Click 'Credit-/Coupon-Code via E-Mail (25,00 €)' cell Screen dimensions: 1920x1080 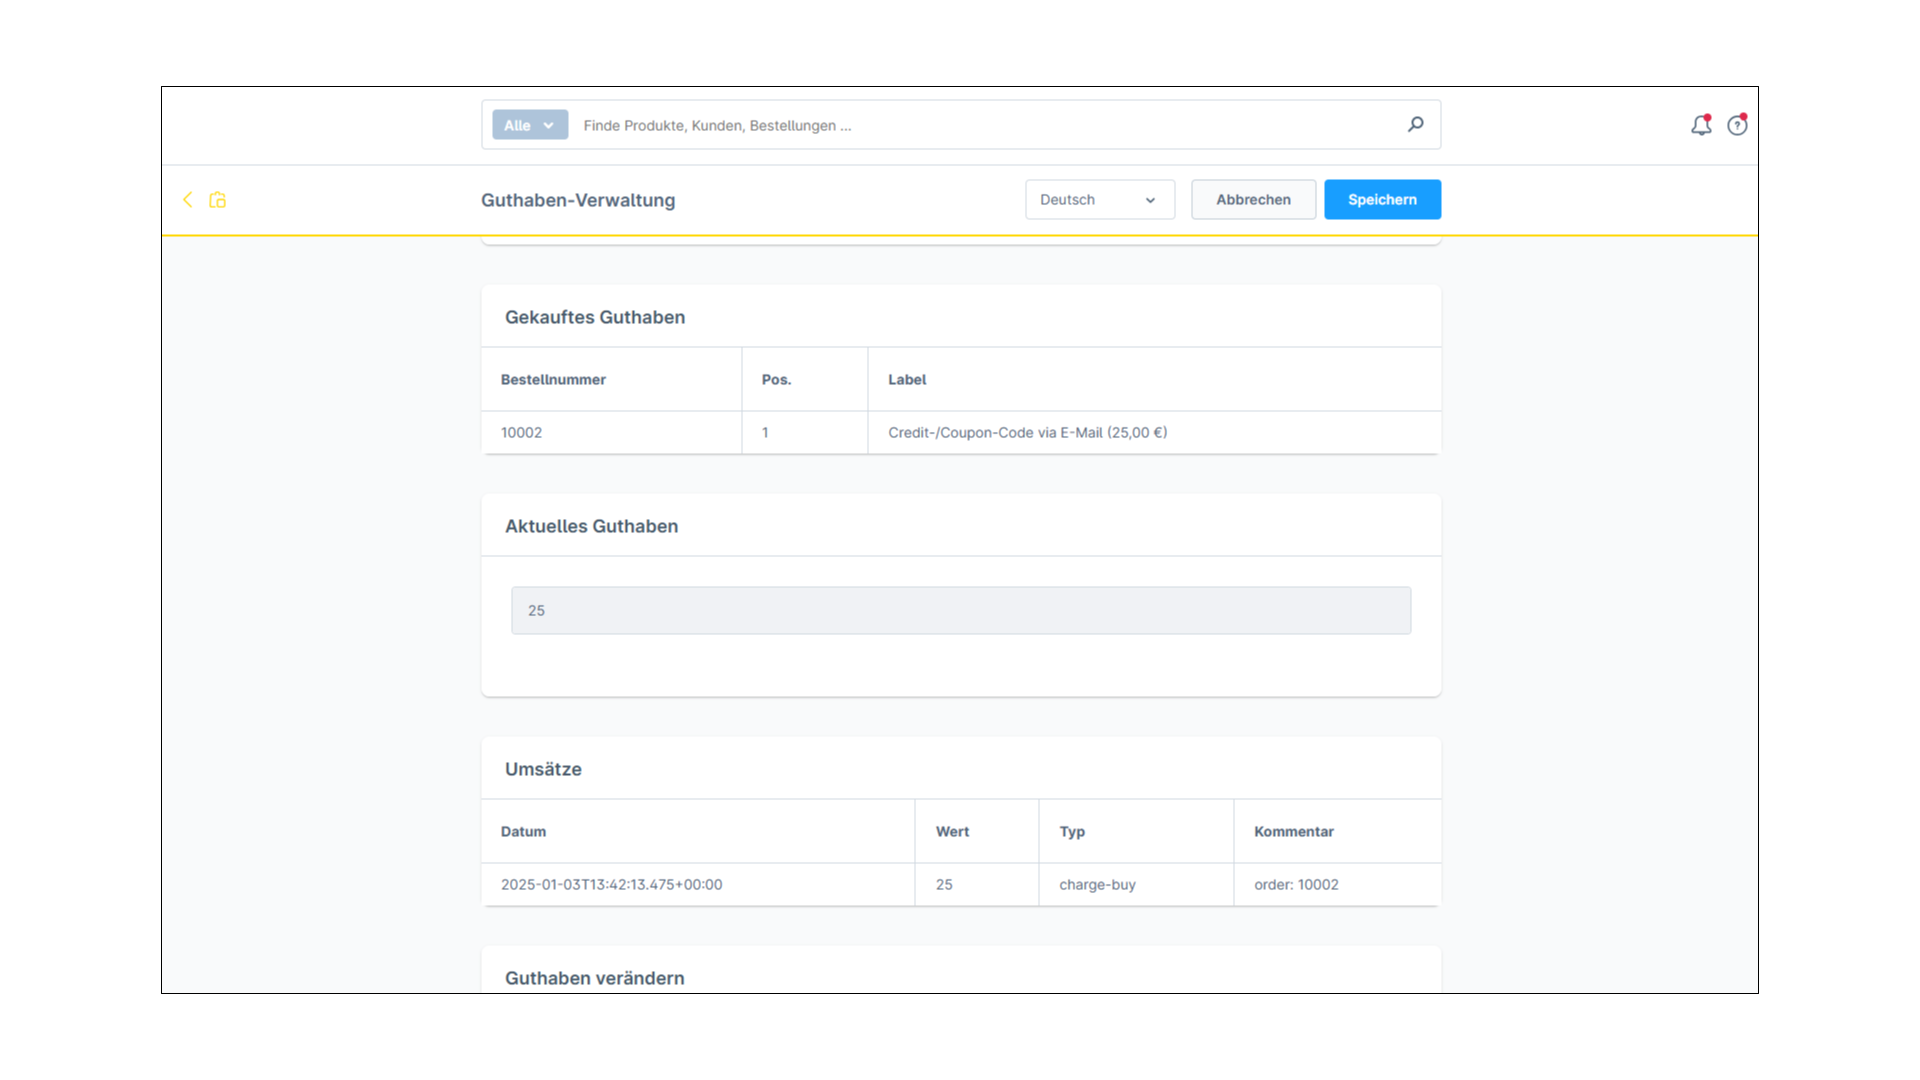1155,432
